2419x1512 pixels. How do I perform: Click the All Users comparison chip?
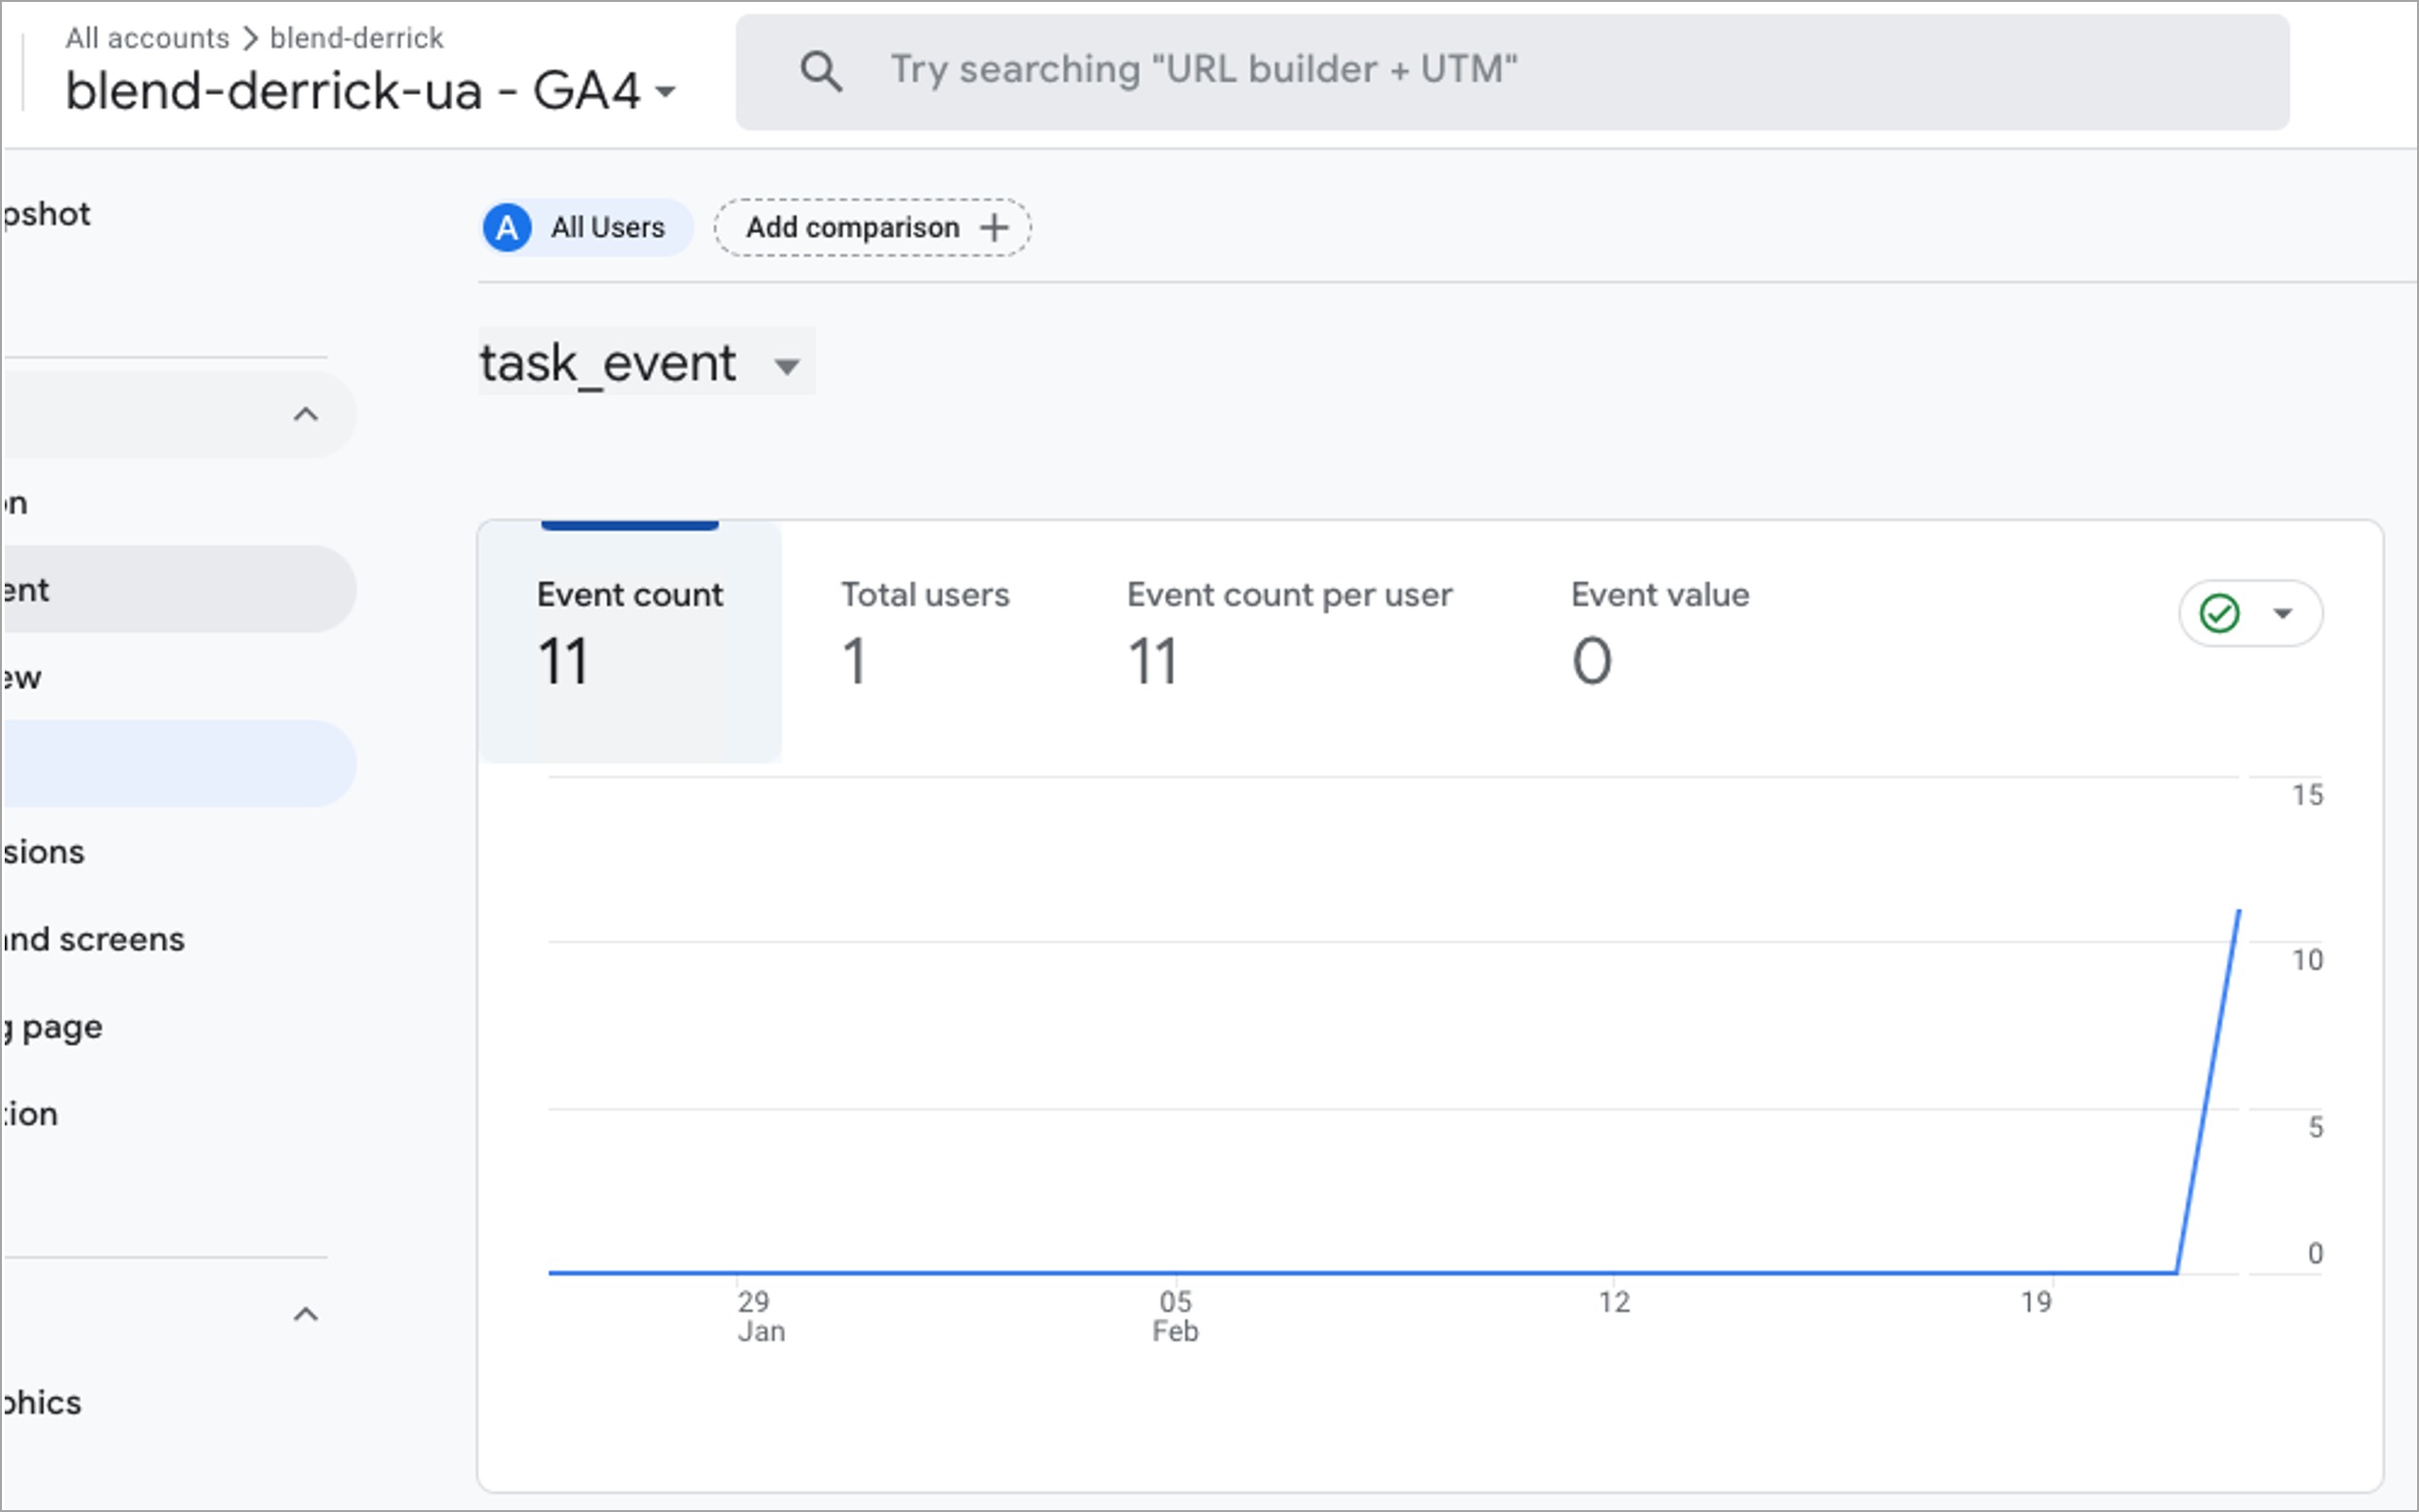click(607, 228)
